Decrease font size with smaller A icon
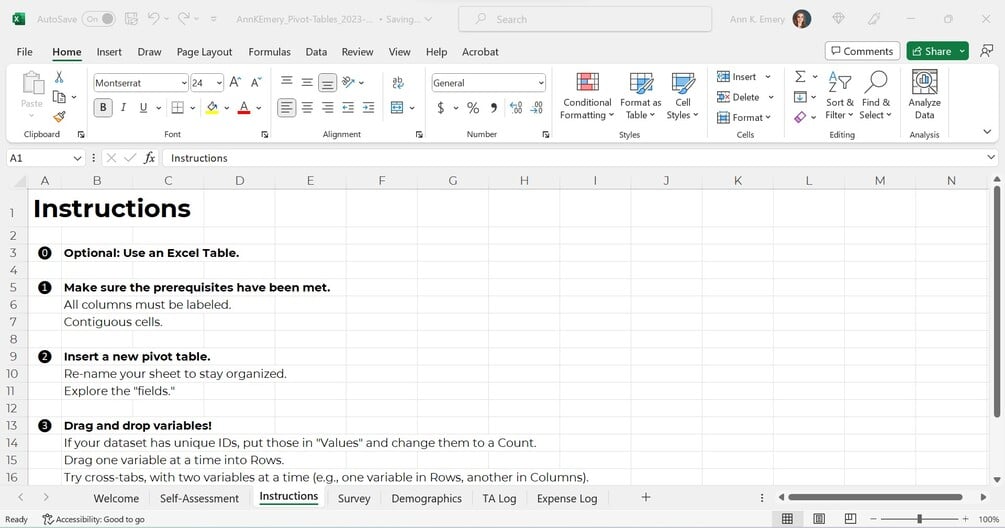1005x528 pixels. (x=256, y=83)
